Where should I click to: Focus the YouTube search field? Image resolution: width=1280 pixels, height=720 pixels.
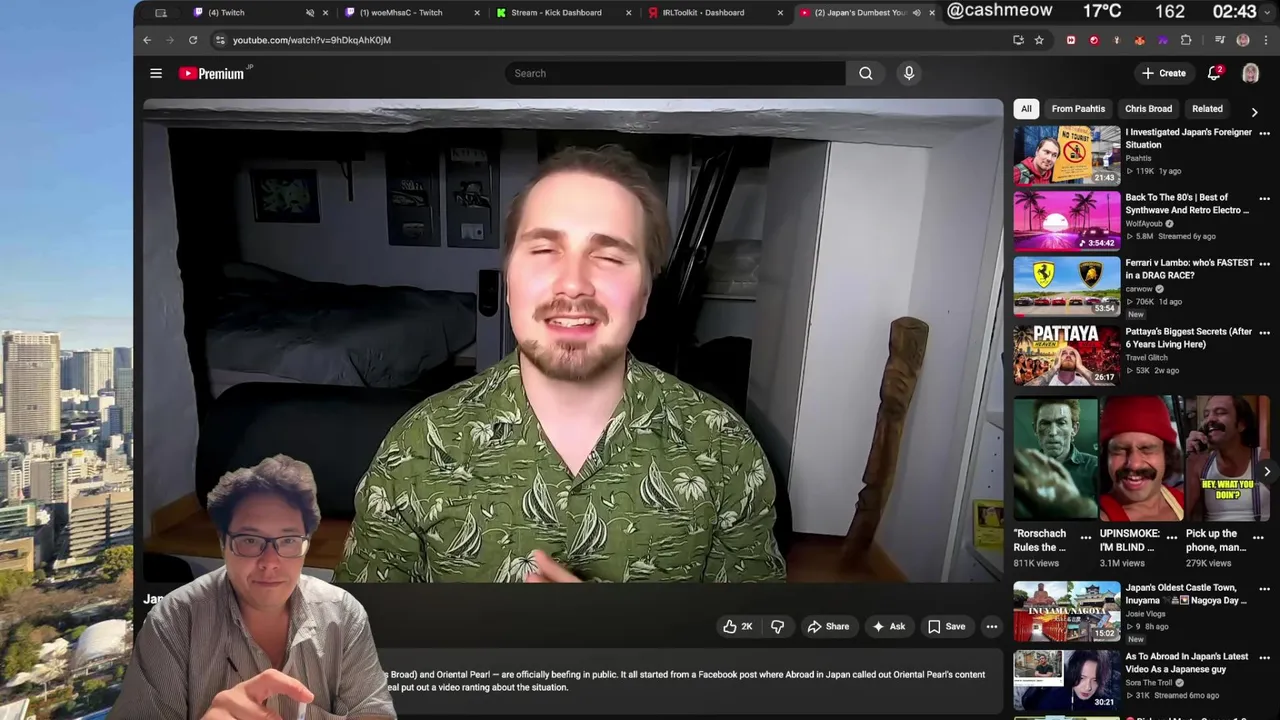point(675,73)
